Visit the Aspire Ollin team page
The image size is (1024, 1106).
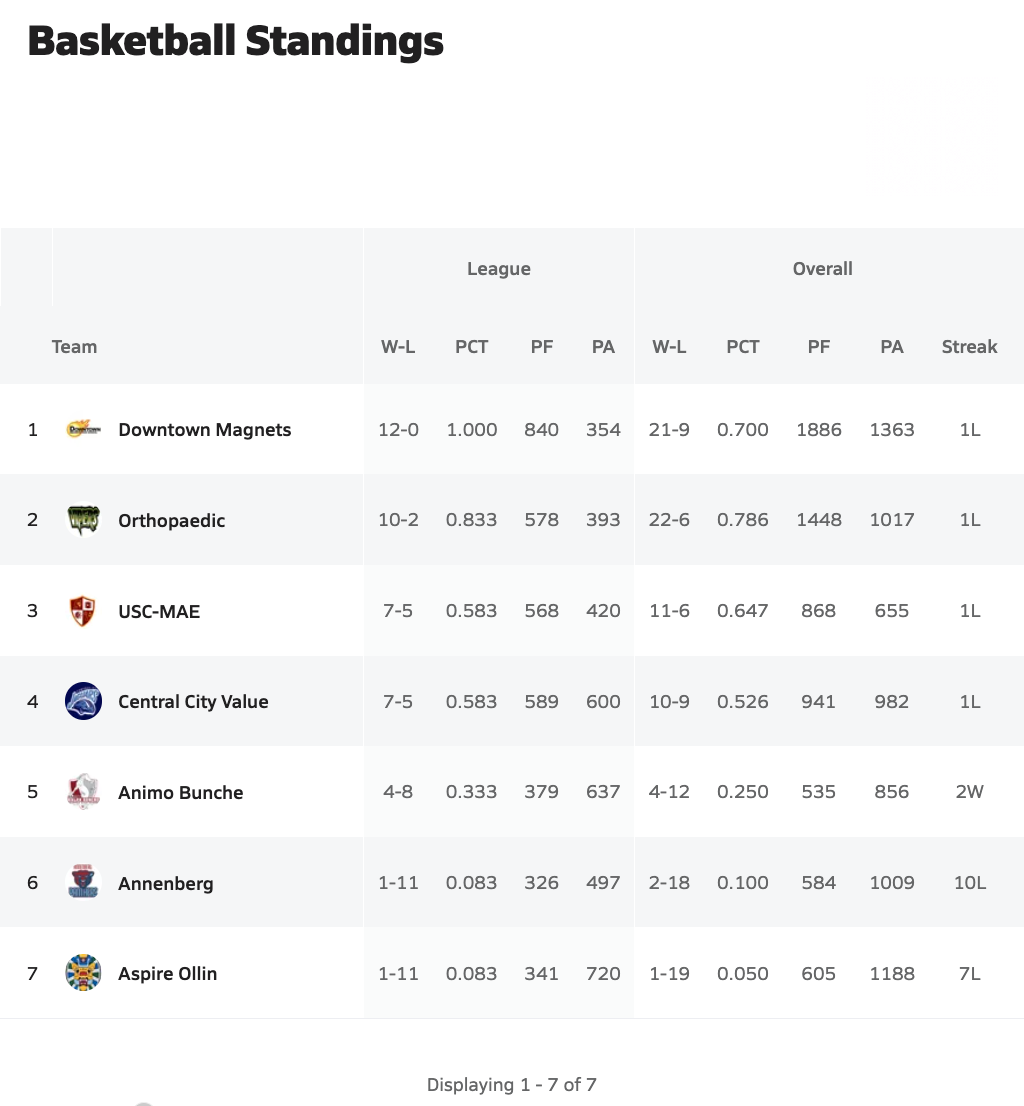pos(167,973)
